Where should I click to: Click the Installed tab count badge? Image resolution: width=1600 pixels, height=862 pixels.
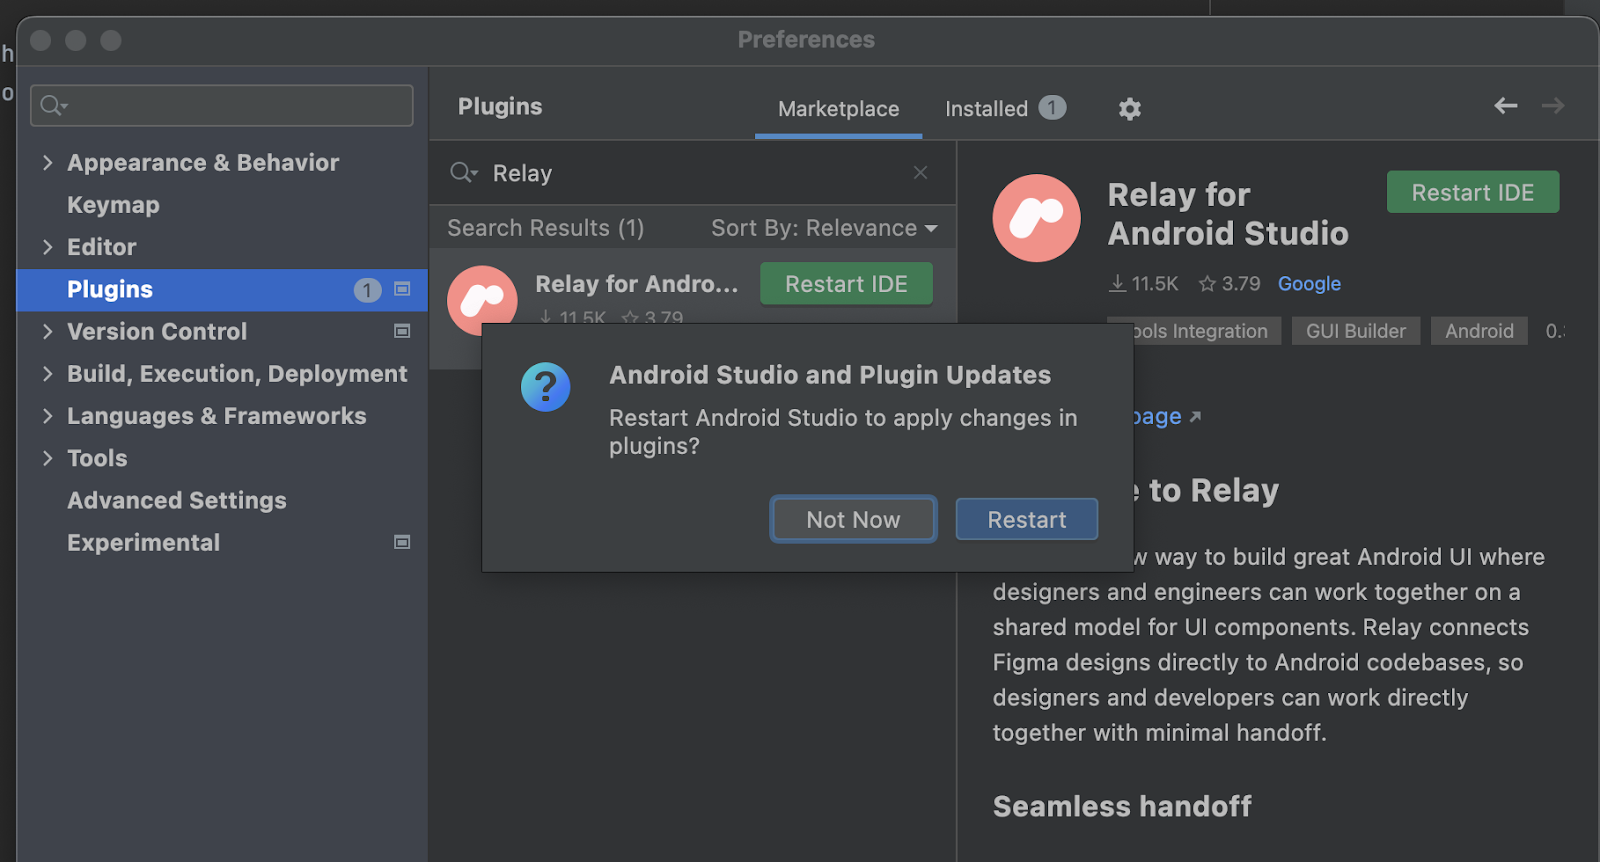1052,107
